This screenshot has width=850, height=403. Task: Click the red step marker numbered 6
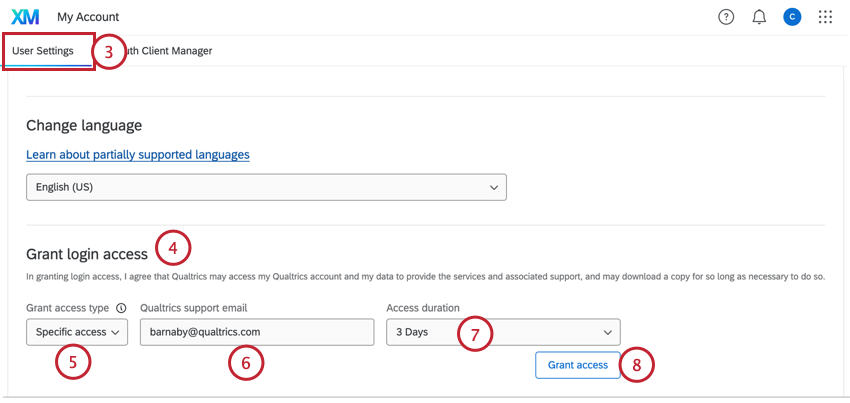click(x=246, y=363)
